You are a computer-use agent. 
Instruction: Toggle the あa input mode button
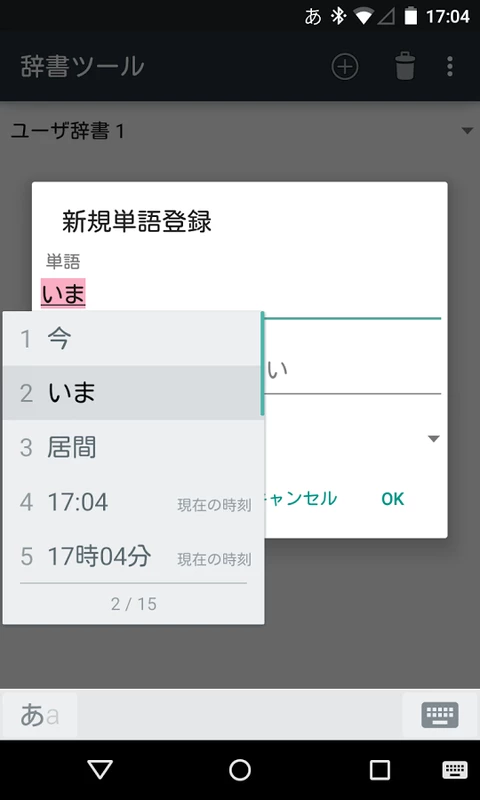click(40, 715)
